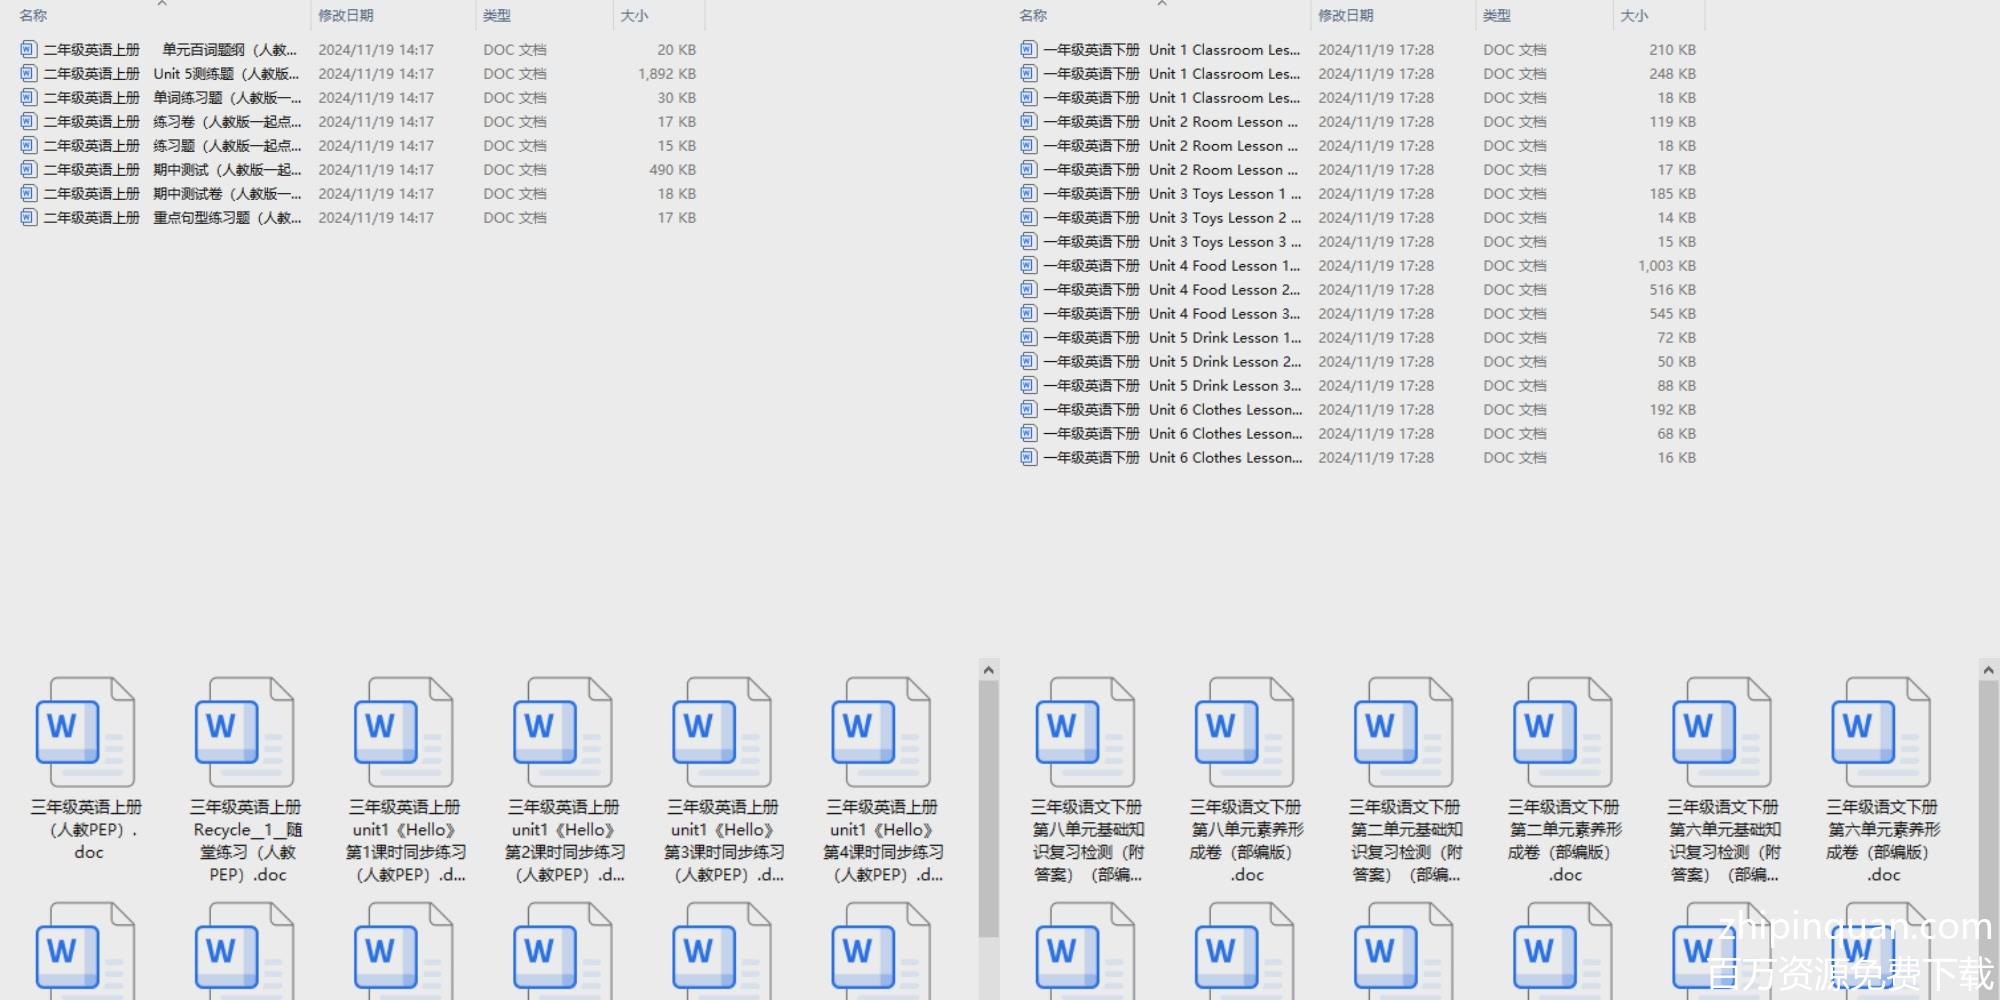Image resolution: width=2000 pixels, height=1000 pixels.
Task: Select the 二年级英语上册 重点句型练习题 file icon
Action: tap(28, 218)
